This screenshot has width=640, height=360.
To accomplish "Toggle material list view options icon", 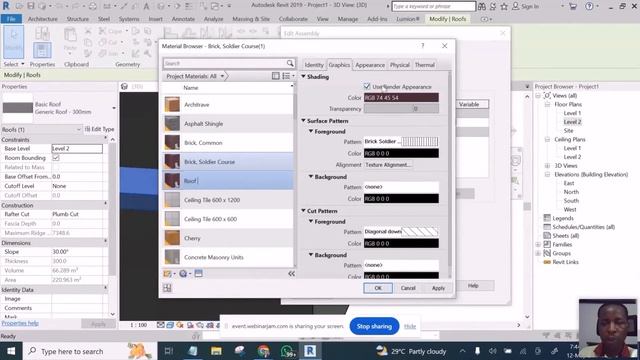I will [x=288, y=76].
